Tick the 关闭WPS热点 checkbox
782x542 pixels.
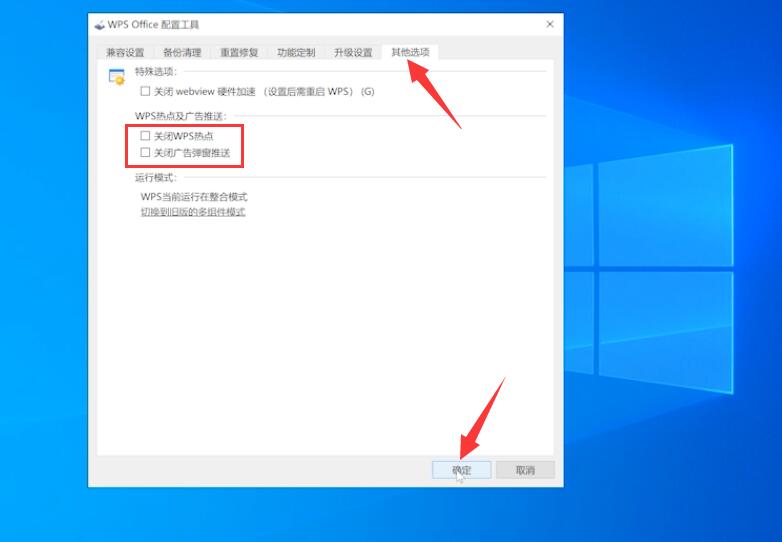[x=145, y=136]
